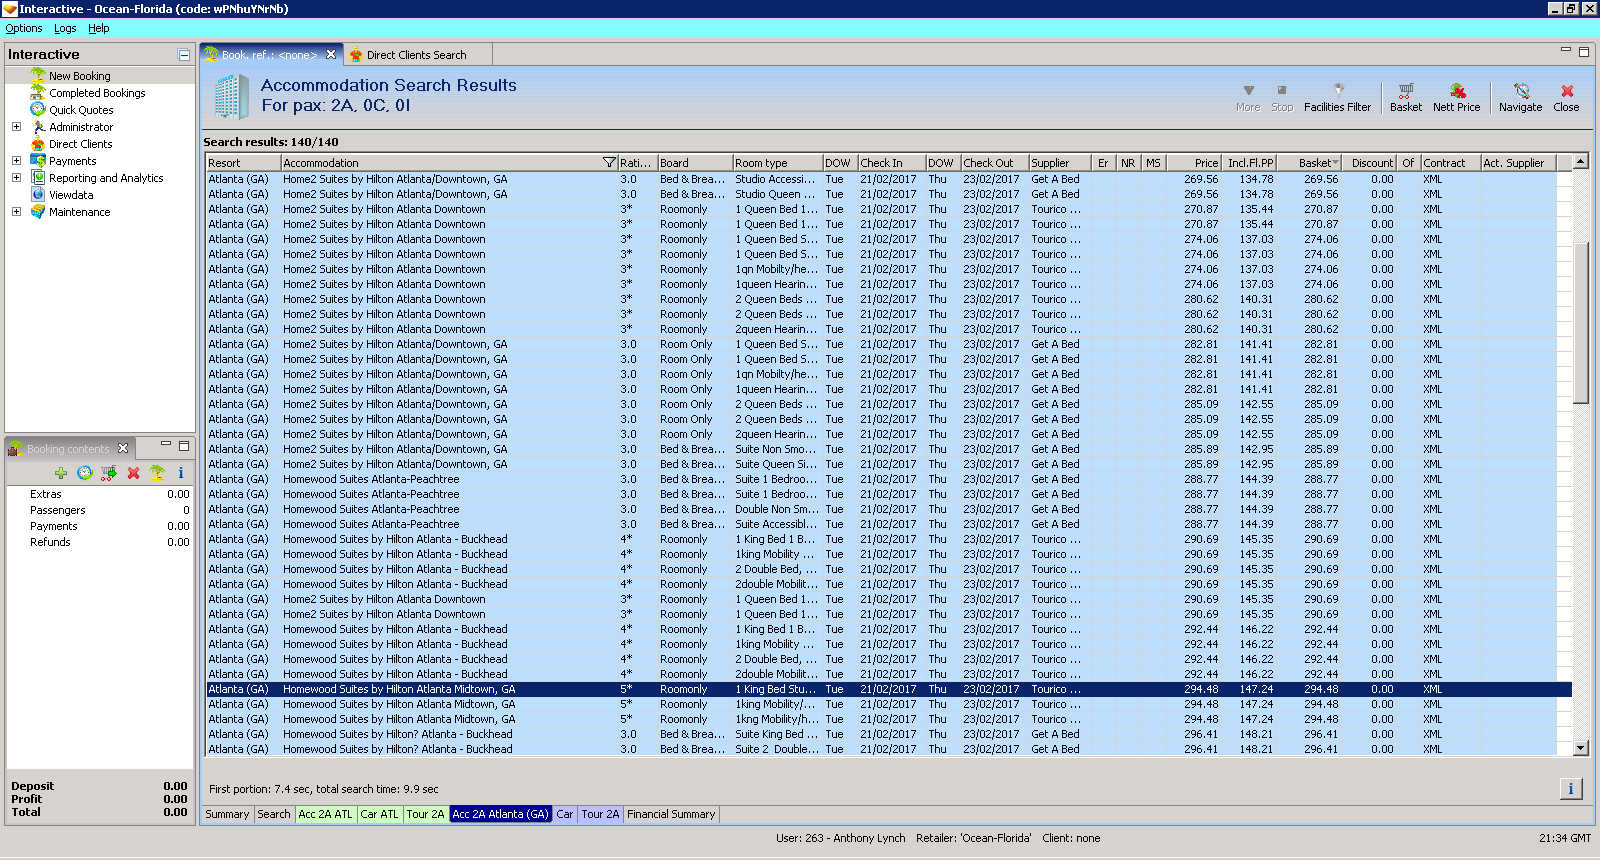Collapse the Interactive panel with minimize toggle
Image resolution: width=1600 pixels, height=860 pixels.
184,55
